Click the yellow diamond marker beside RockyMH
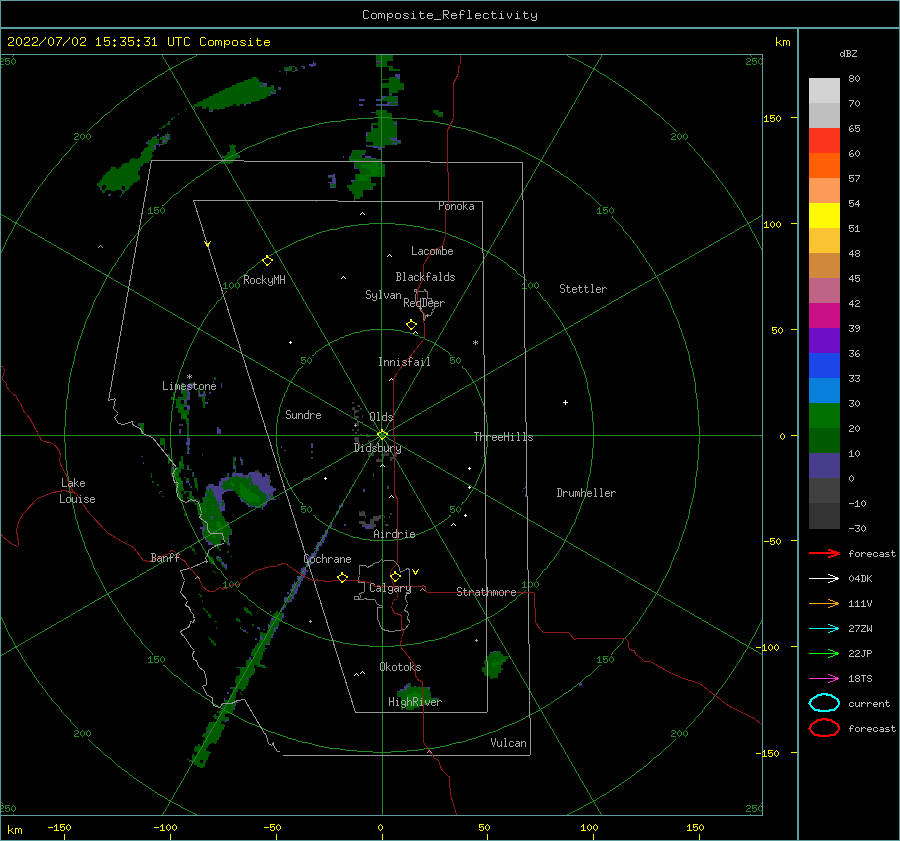The image size is (900, 841). click(x=267, y=261)
